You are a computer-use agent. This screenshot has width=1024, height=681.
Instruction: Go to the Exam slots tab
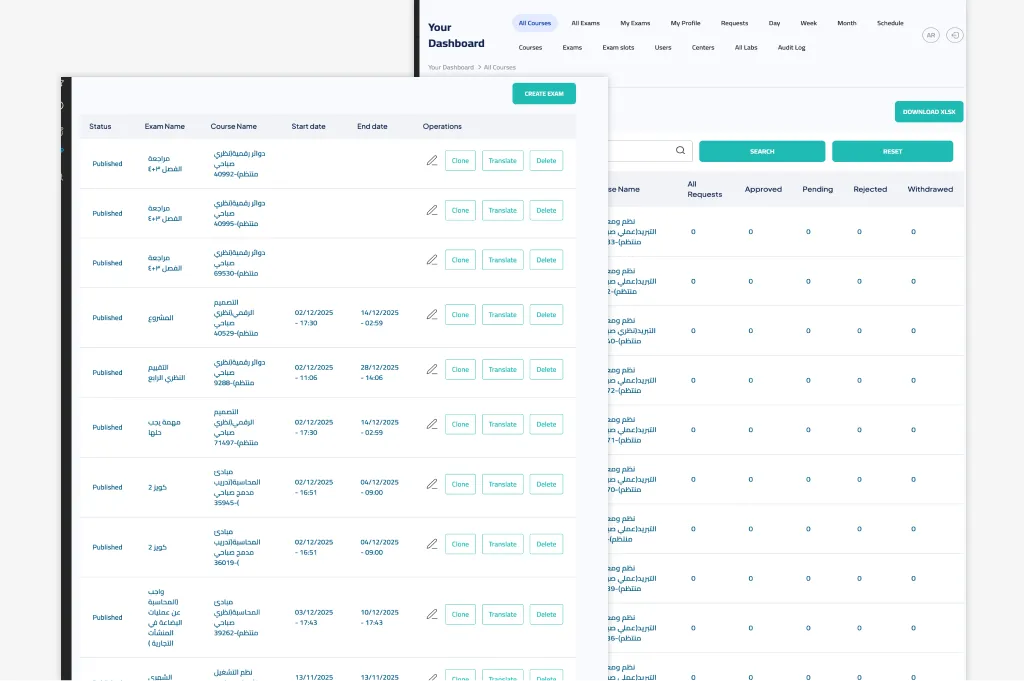point(618,47)
